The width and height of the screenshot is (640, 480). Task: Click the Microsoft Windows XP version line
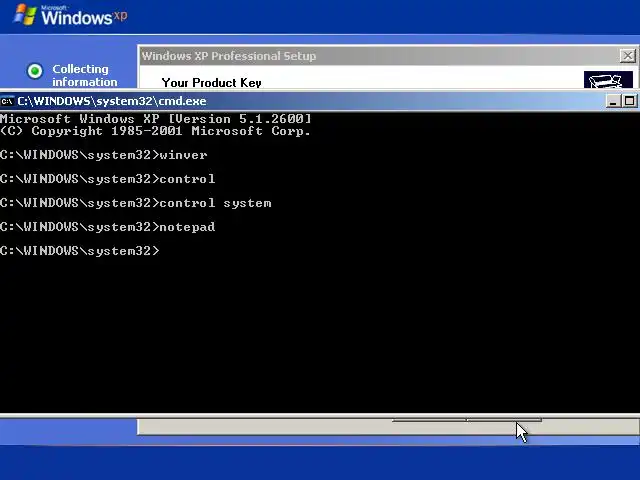coord(156,119)
